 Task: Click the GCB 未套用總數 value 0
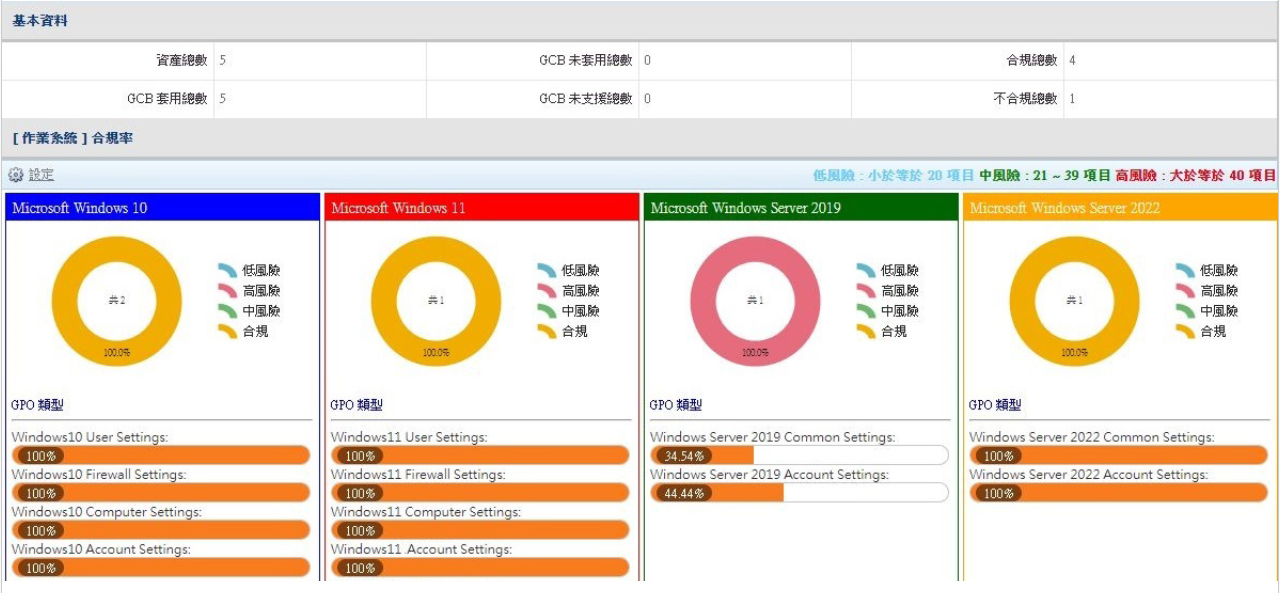click(648, 61)
